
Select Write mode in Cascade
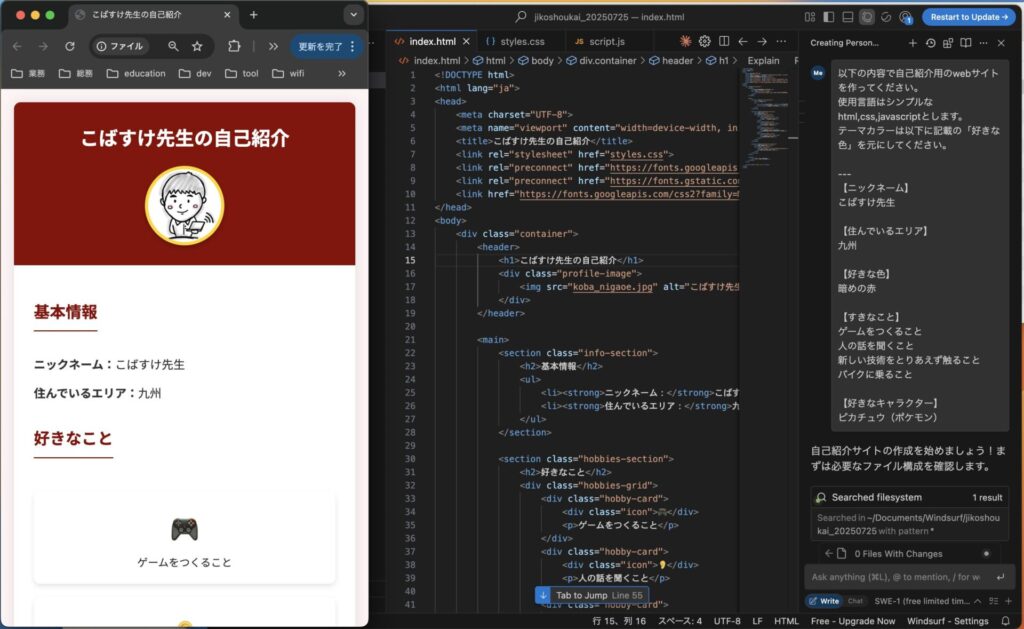tap(824, 601)
